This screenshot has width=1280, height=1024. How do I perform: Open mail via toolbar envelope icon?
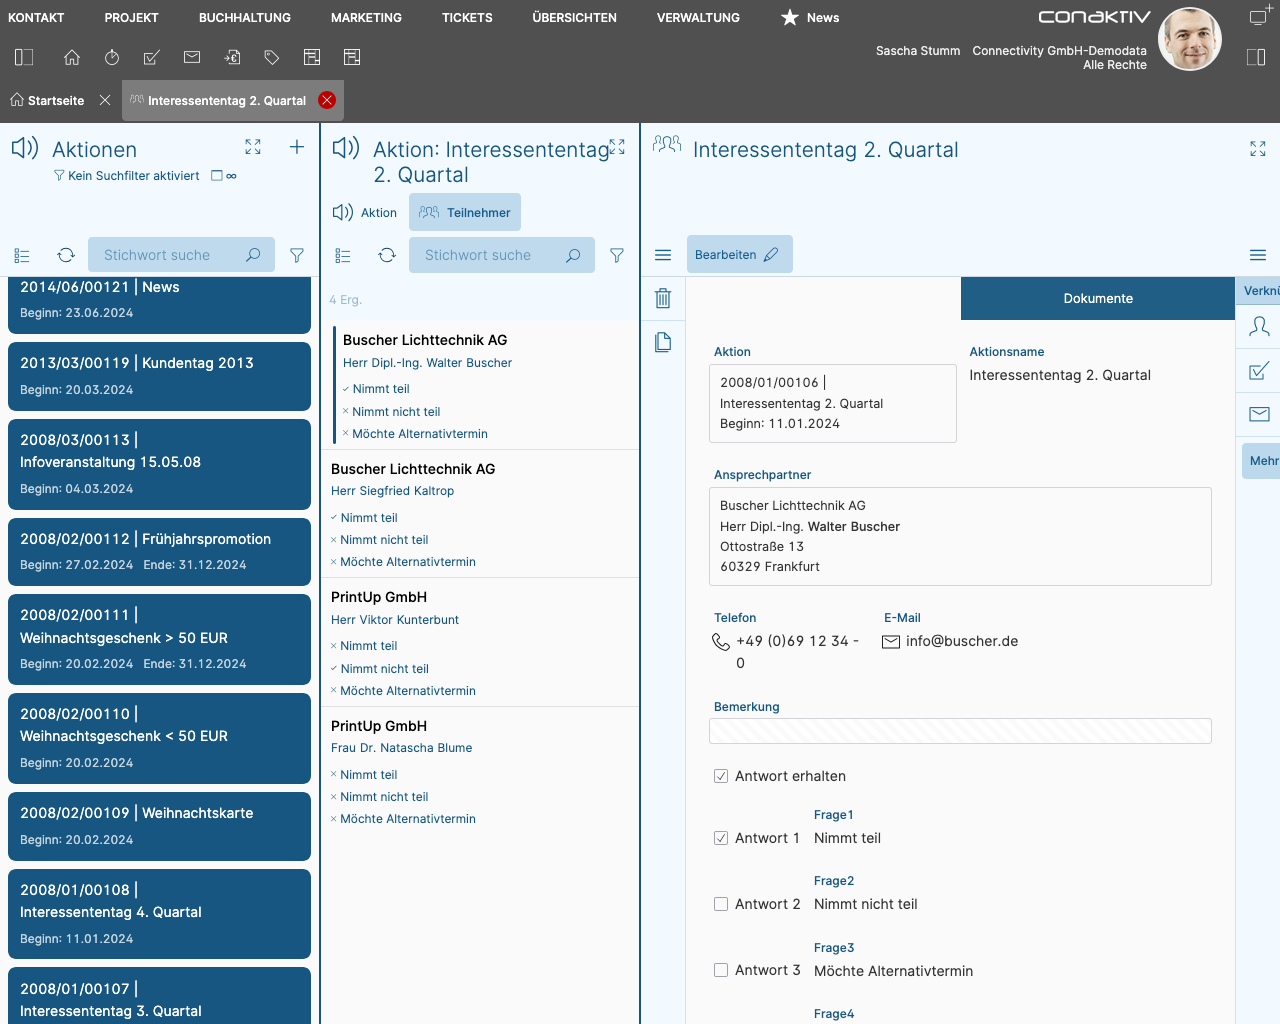click(x=192, y=57)
